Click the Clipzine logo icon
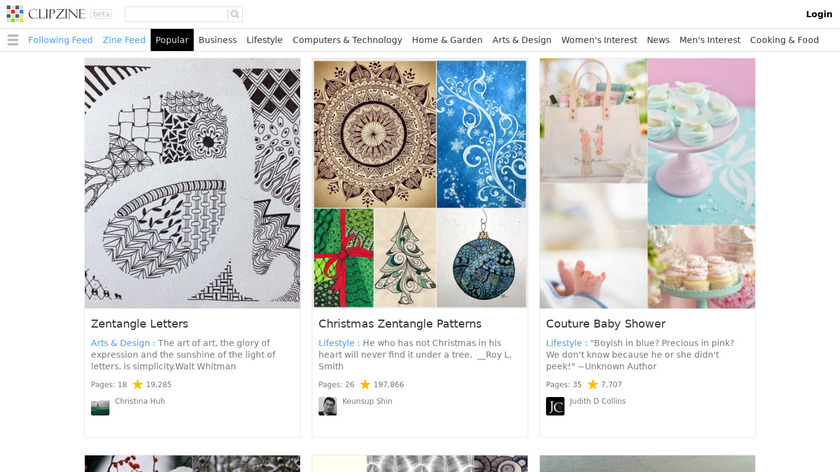Viewport: 840px width, 472px height. point(15,14)
